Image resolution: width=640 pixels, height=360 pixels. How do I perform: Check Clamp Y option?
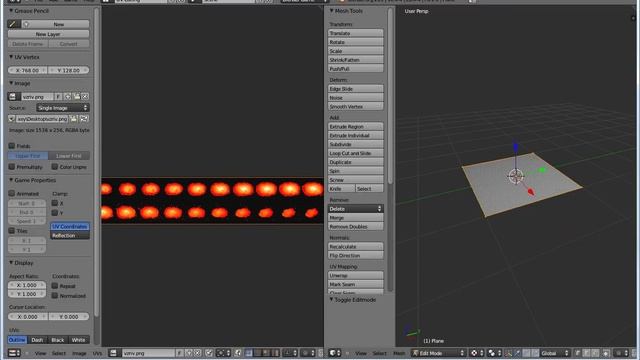click(x=55, y=213)
